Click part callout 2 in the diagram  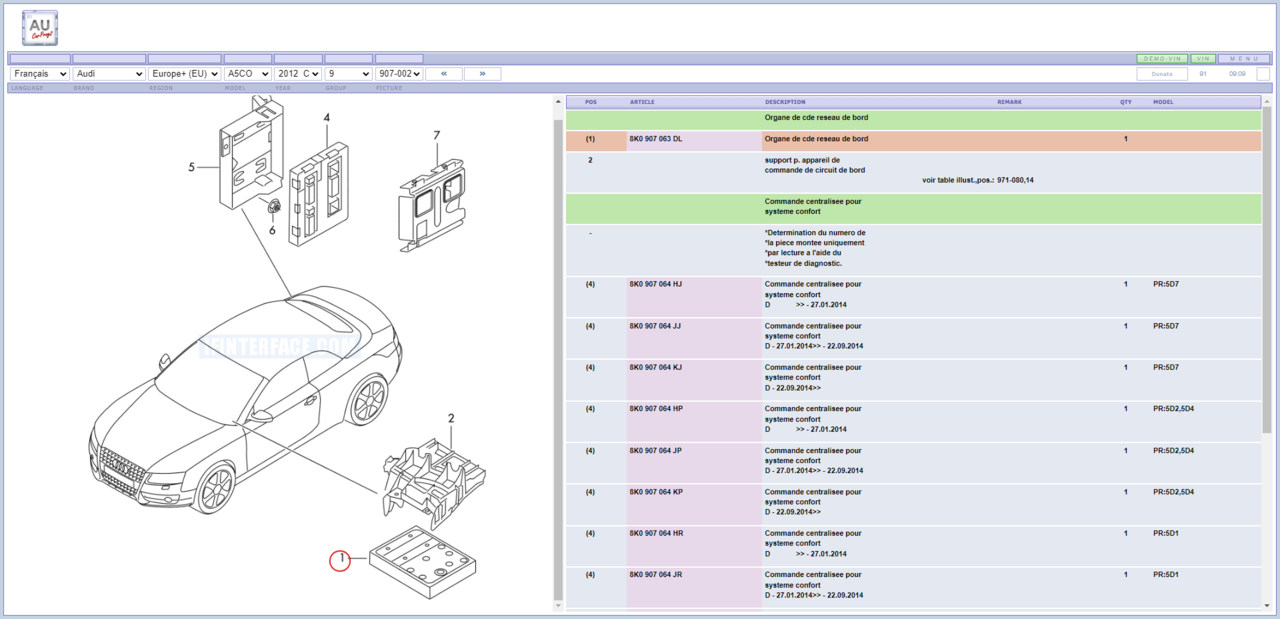[x=451, y=418]
